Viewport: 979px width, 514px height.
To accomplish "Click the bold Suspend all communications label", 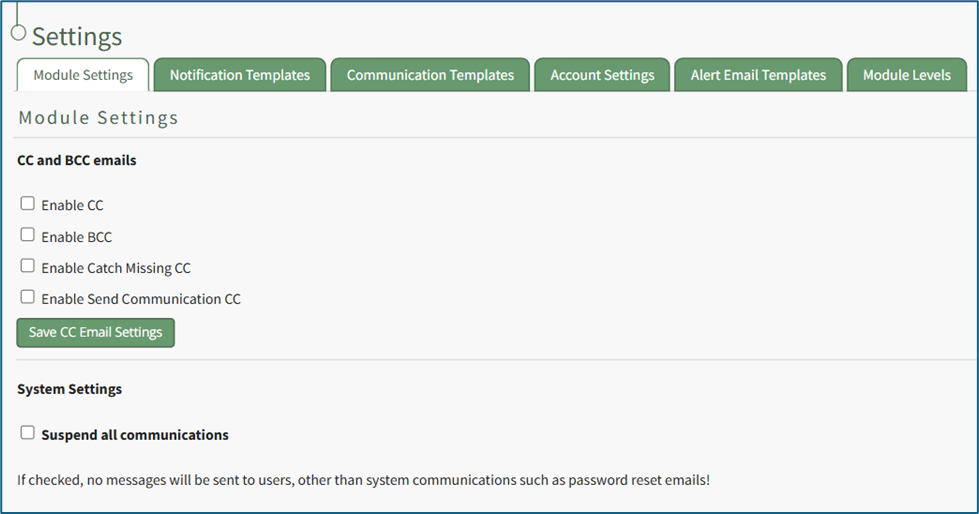I will [x=135, y=435].
